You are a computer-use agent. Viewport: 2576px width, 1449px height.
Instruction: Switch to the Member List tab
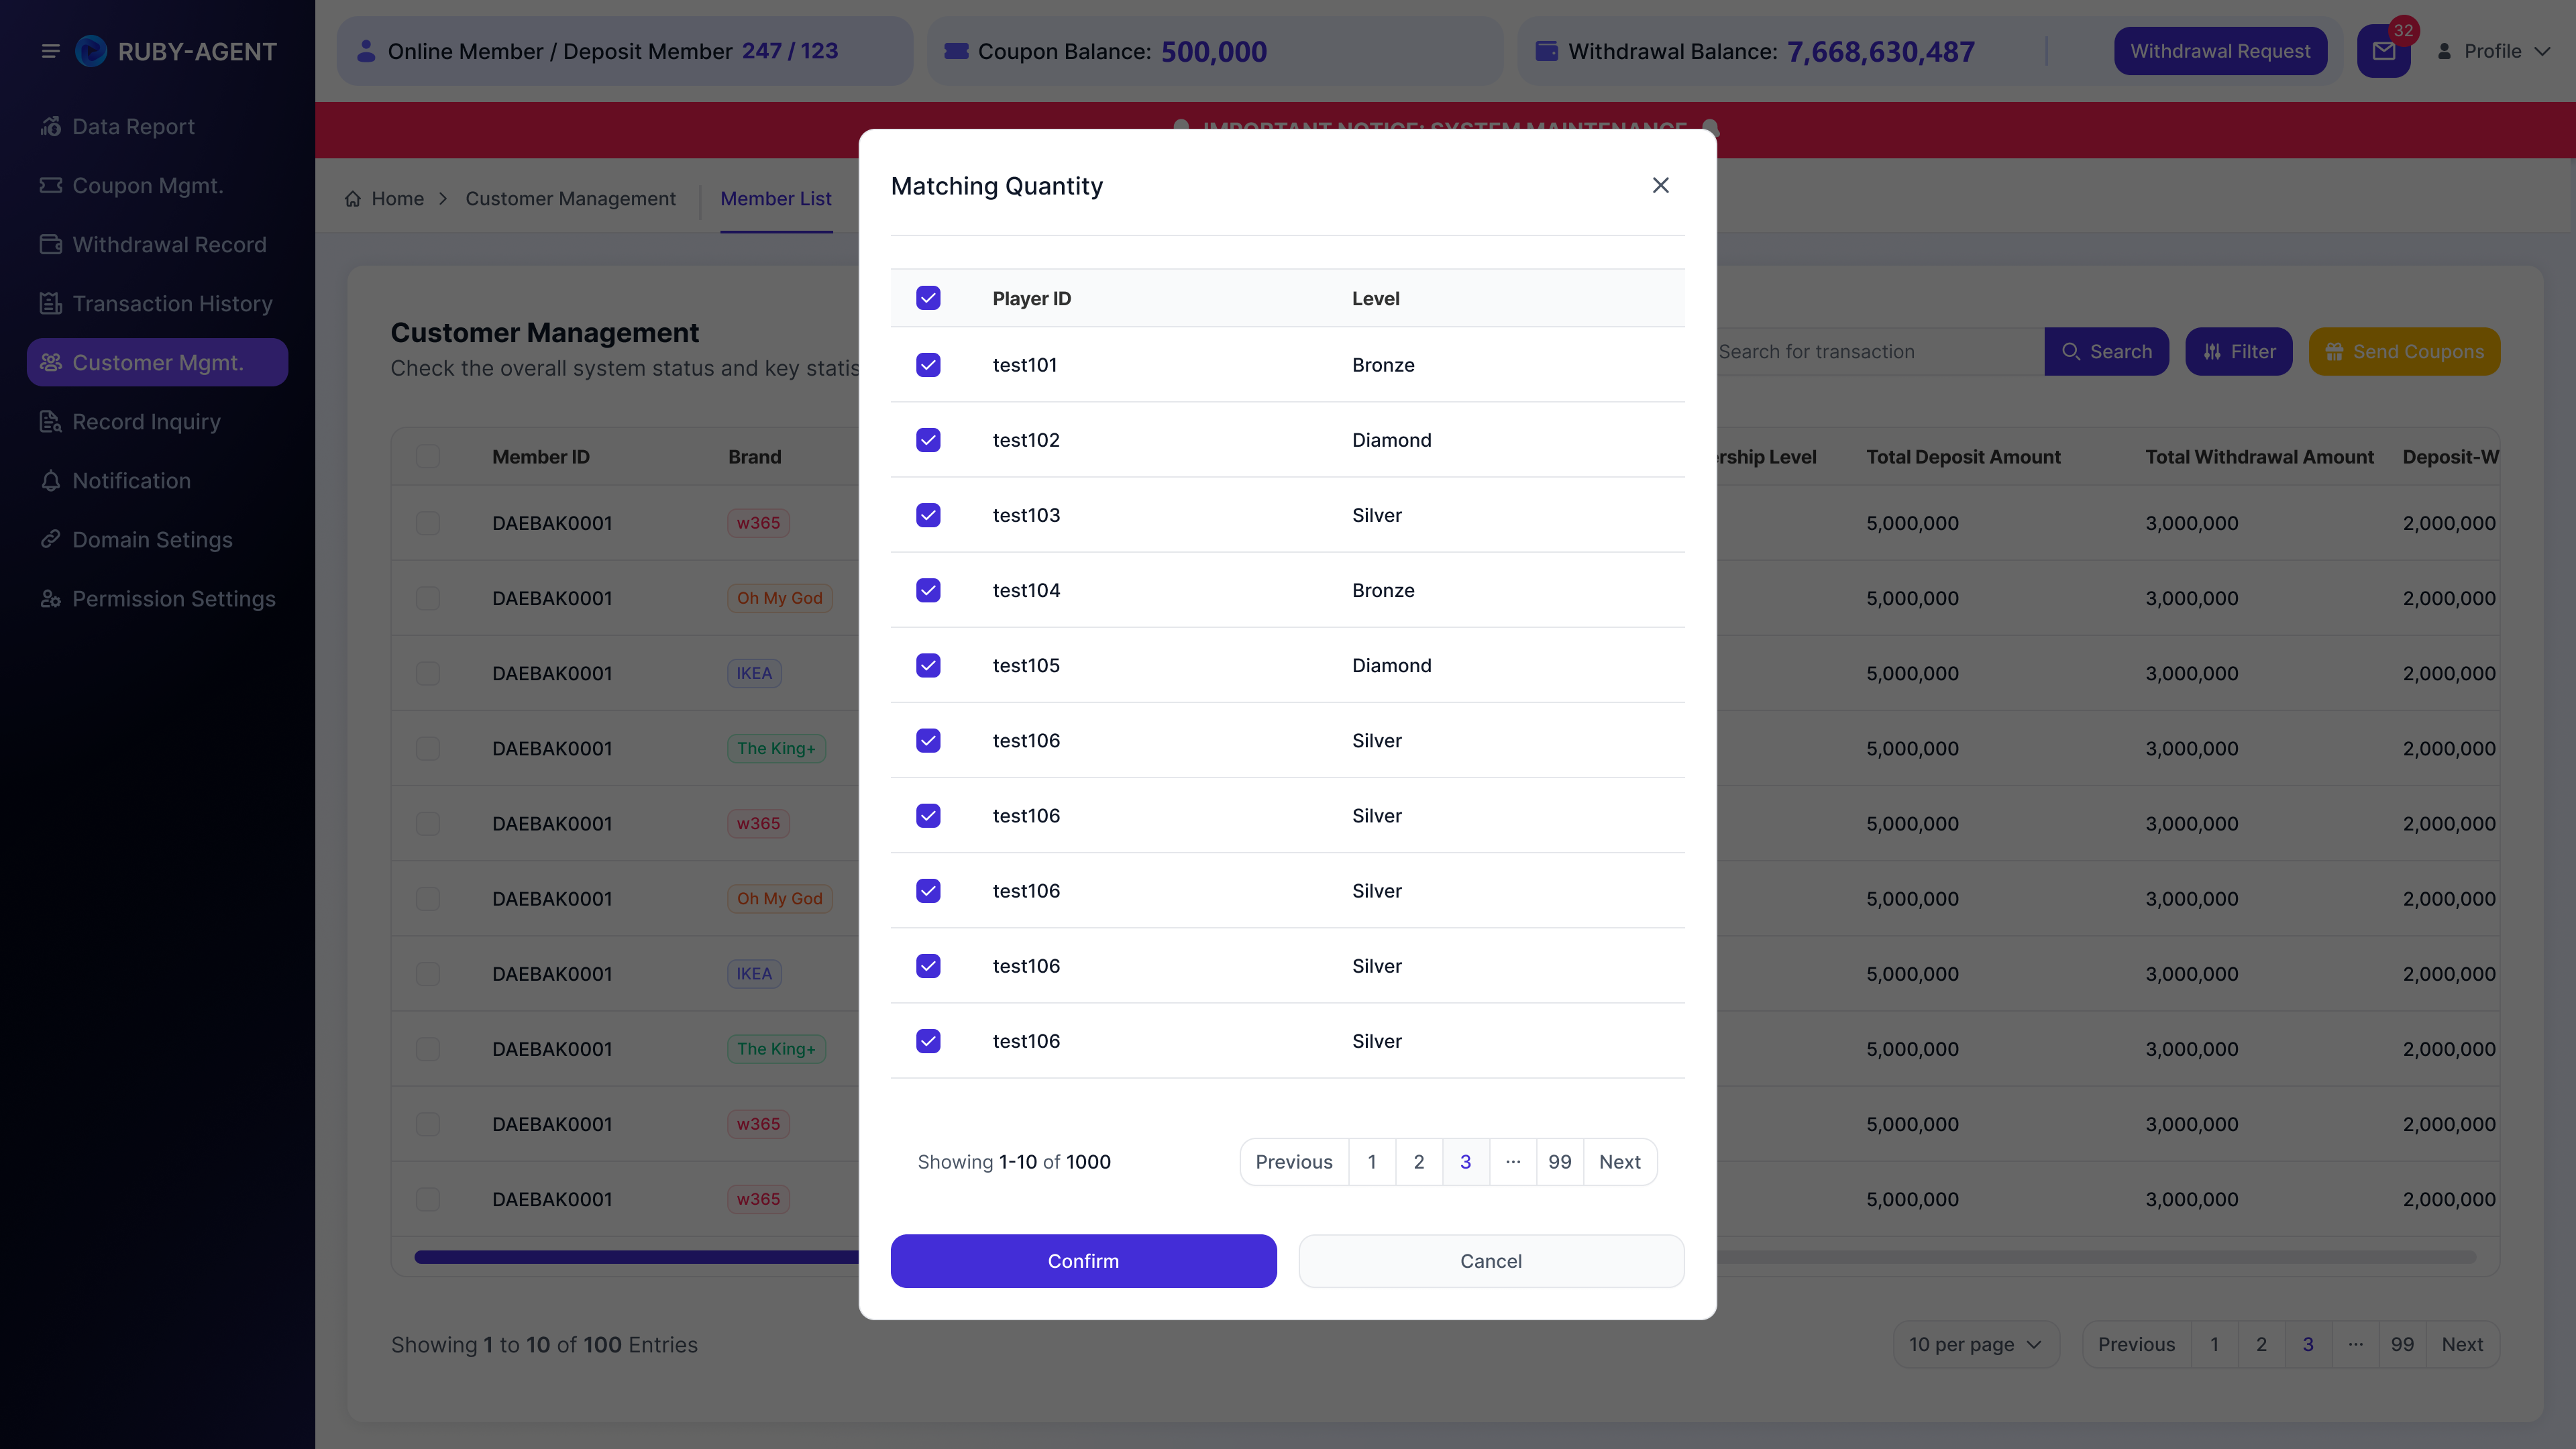776,198
